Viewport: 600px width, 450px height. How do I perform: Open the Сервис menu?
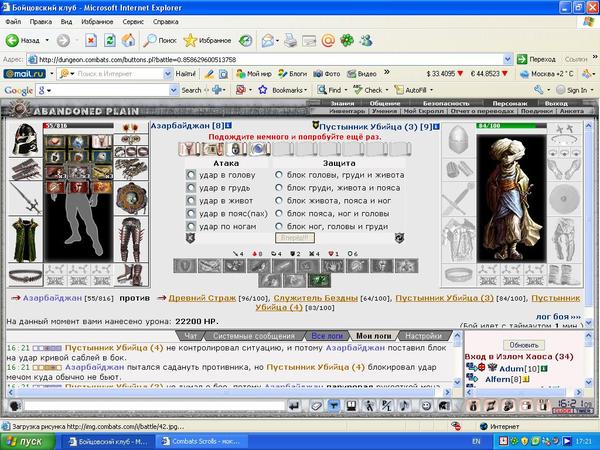[x=133, y=22]
